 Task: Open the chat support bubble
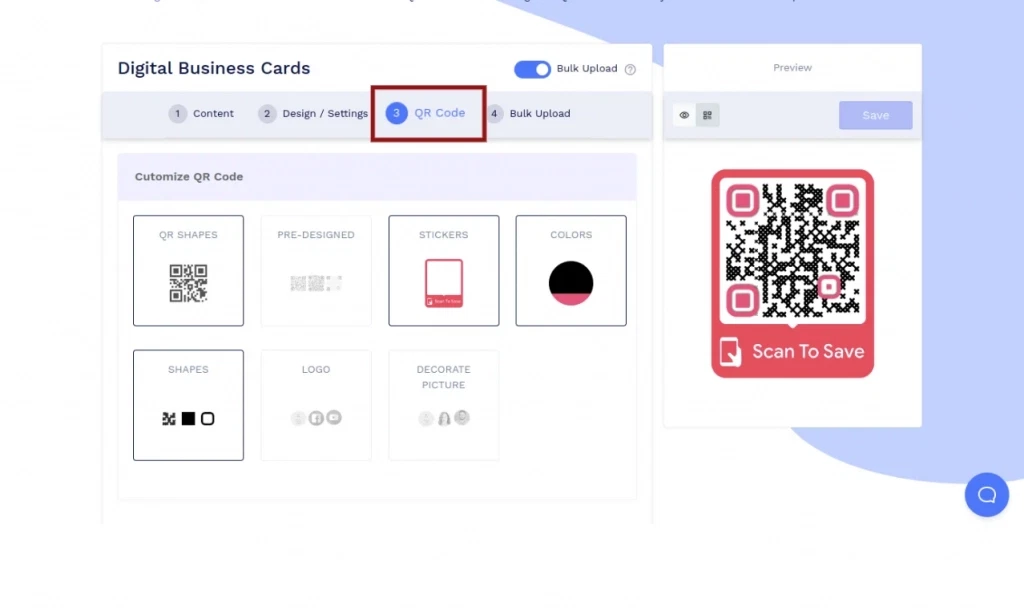click(x=986, y=495)
